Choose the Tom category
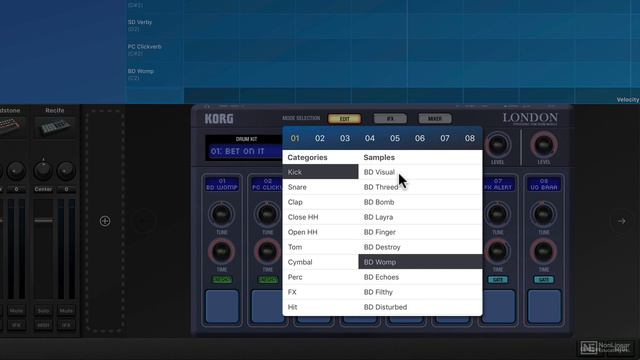The width and height of the screenshot is (640, 360). click(x=320, y=247)
